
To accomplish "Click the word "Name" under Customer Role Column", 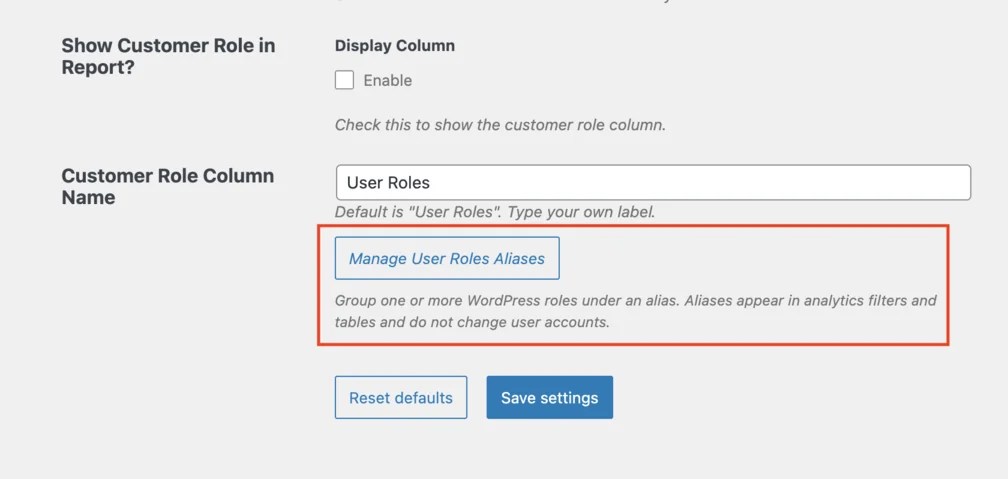I will [x=88, y=198].
